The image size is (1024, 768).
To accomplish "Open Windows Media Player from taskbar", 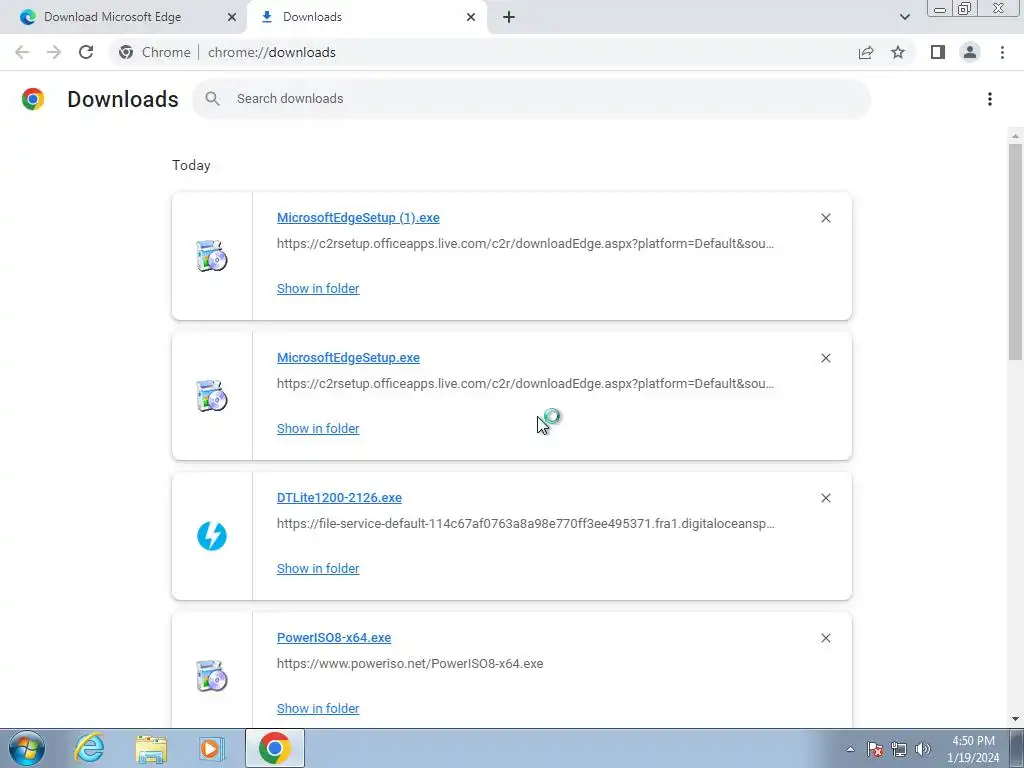I will [211, 748].
